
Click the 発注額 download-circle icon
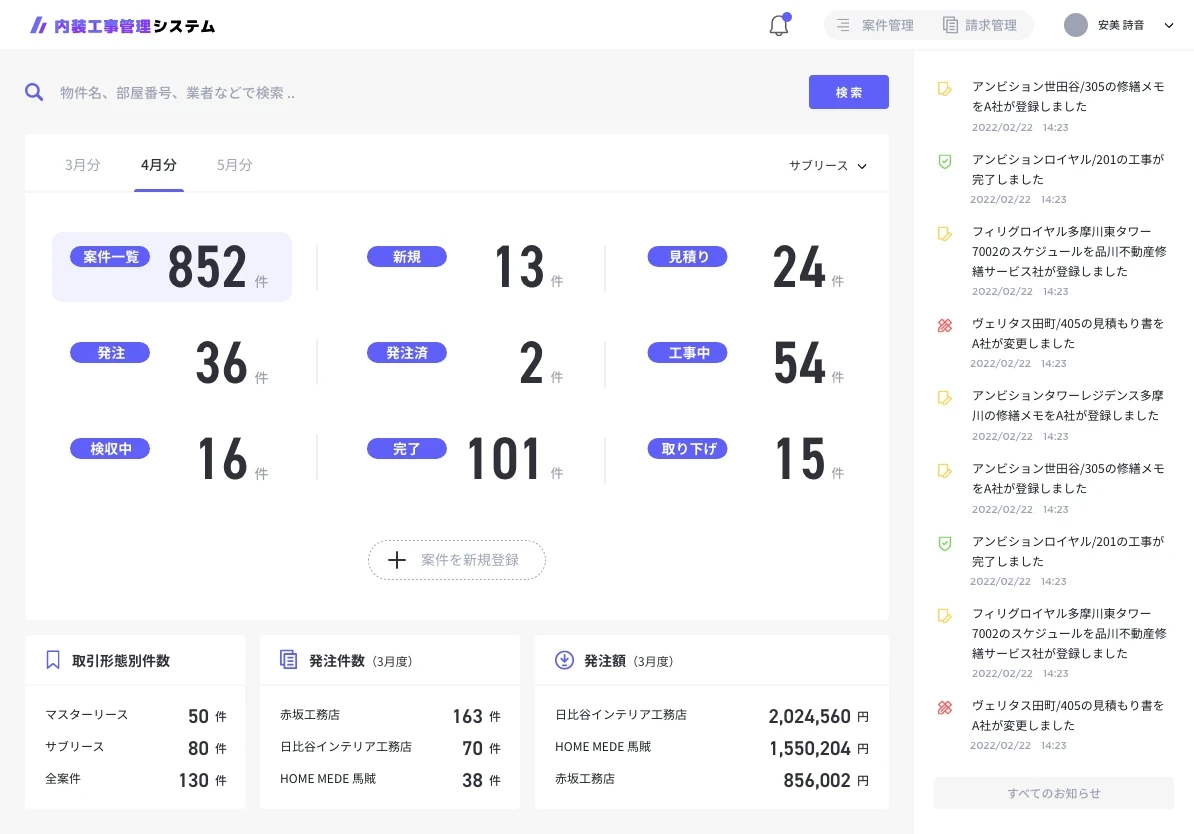point(564,660)
